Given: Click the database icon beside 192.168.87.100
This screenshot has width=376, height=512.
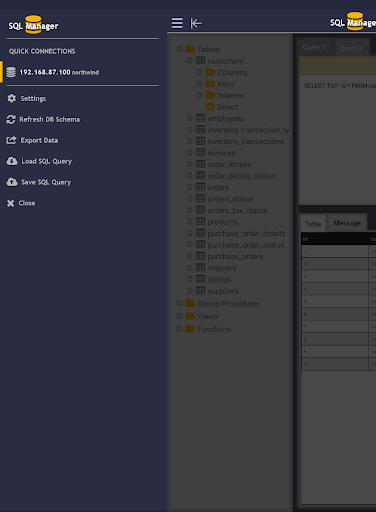Looking at the screenshot, I should tap(11, 72).
